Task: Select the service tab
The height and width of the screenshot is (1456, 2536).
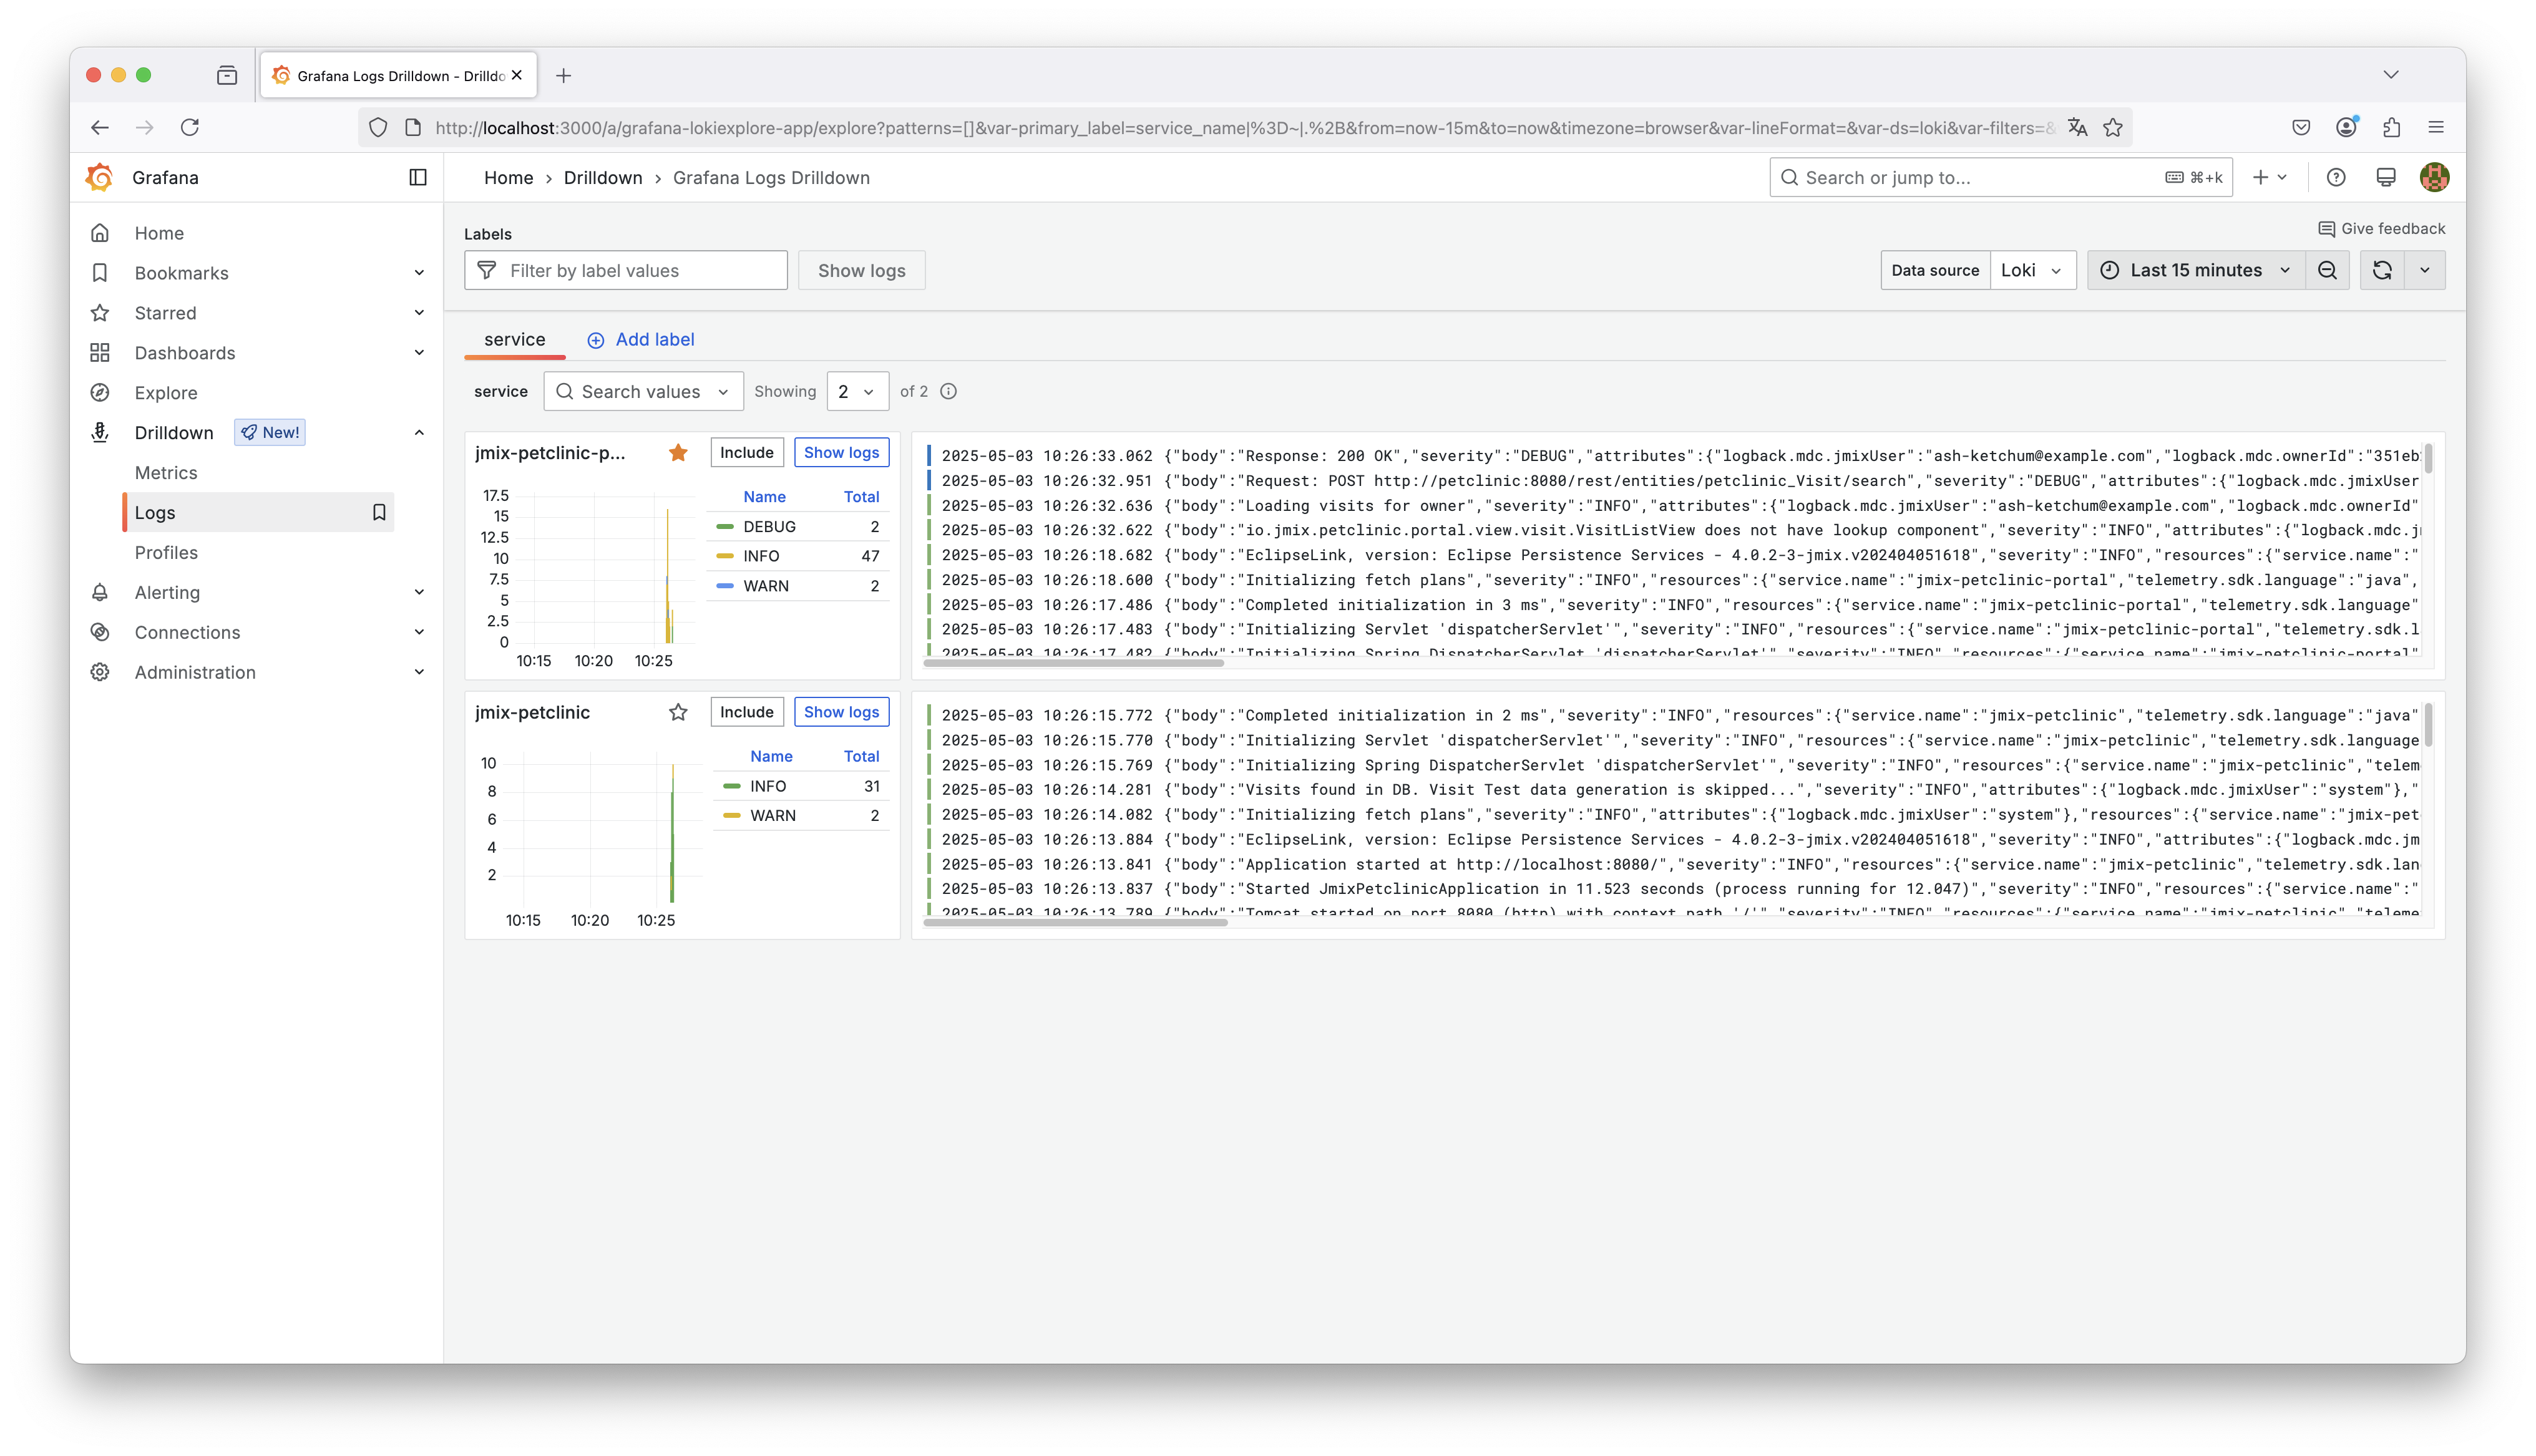Action: point(514,339)
